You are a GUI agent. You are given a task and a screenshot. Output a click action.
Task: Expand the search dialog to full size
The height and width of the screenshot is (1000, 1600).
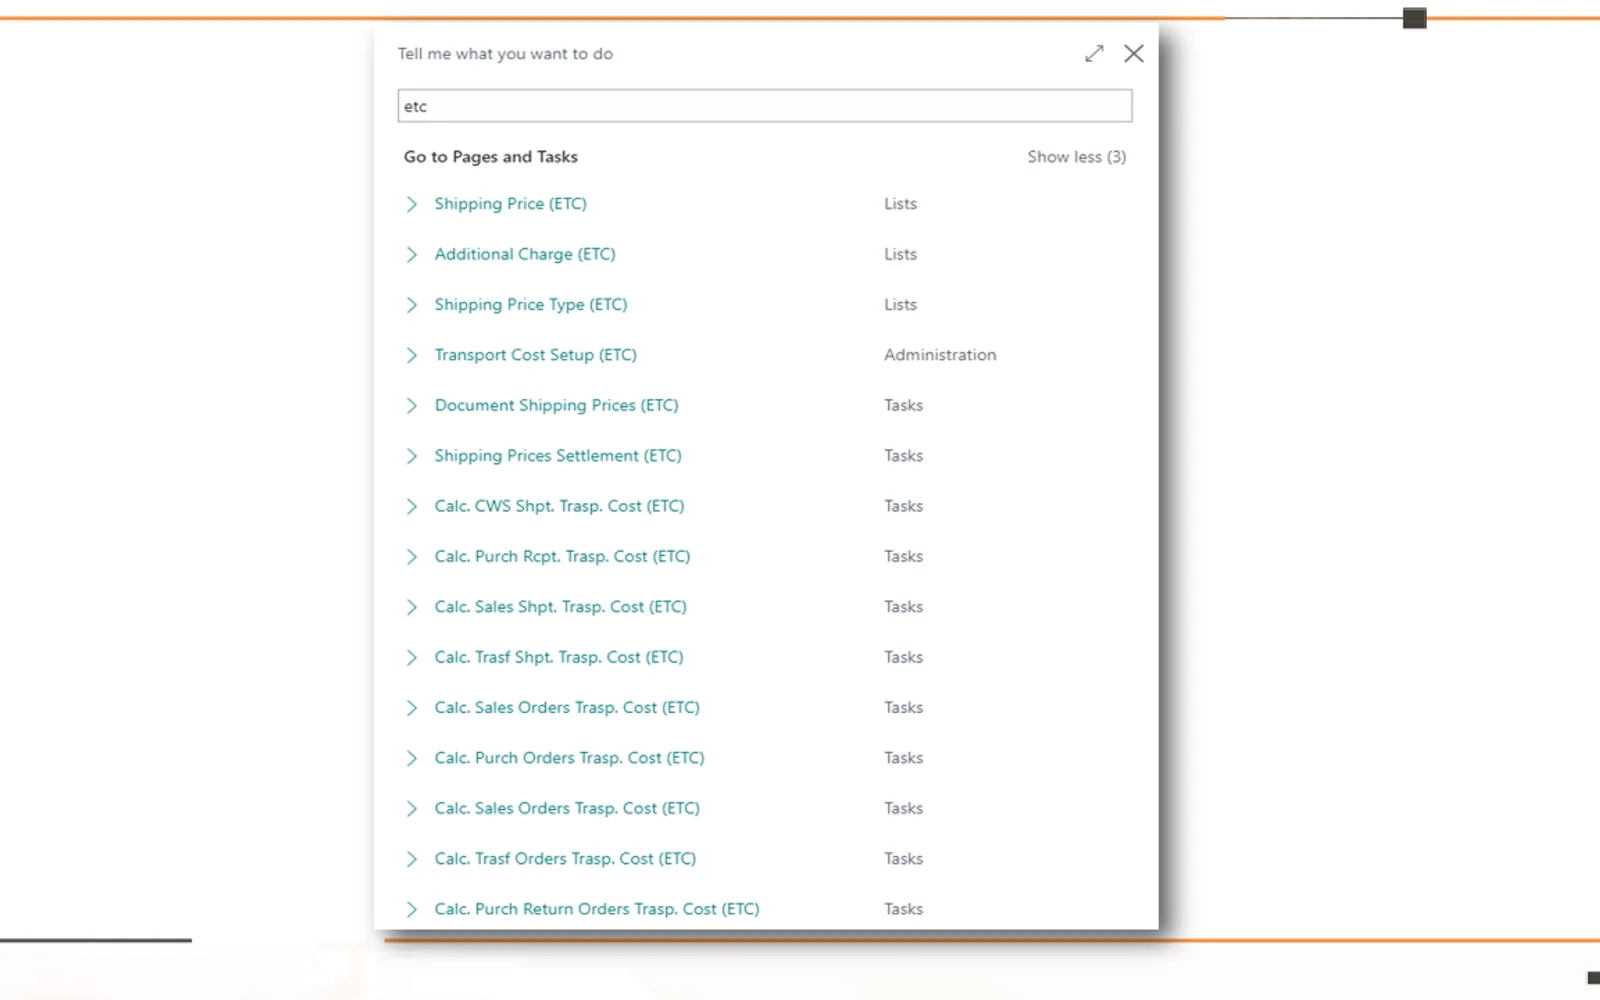coord(1094,54)
